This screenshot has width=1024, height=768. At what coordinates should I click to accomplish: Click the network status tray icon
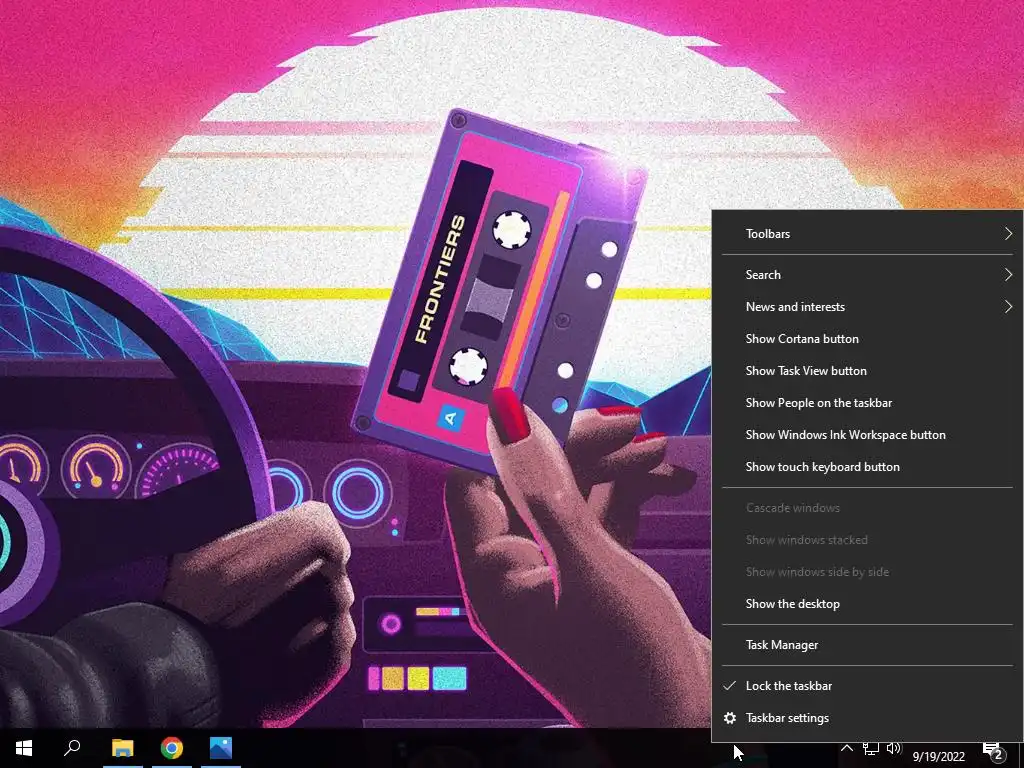tap(871, 748)
